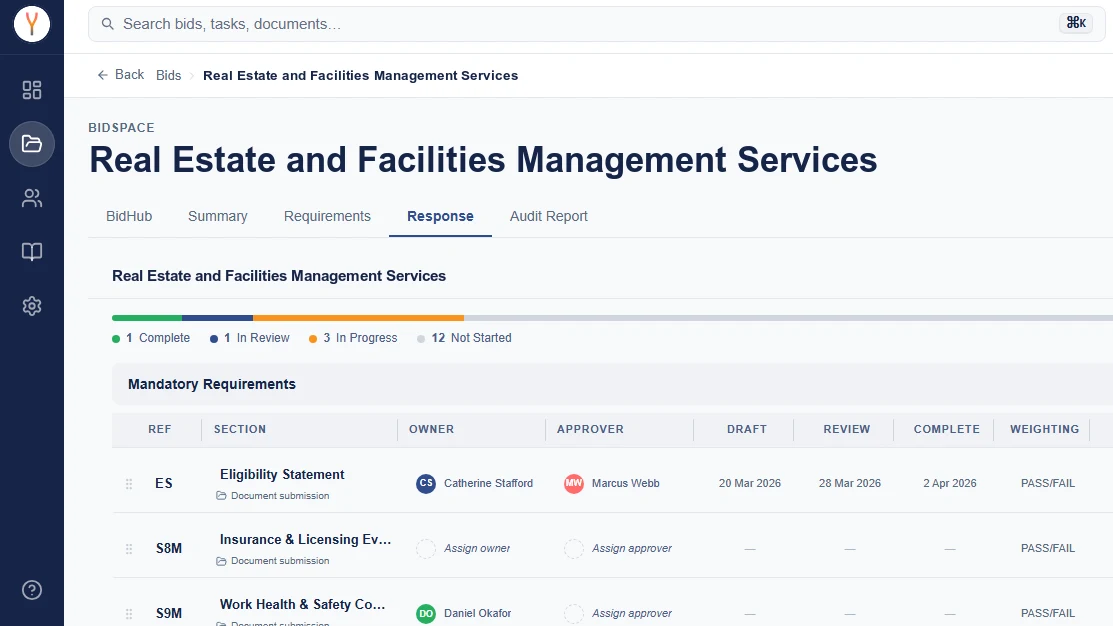Click folder icon under Eligibility Statement
Viewport: 1113px width, 626px height.
click(221, 495)
